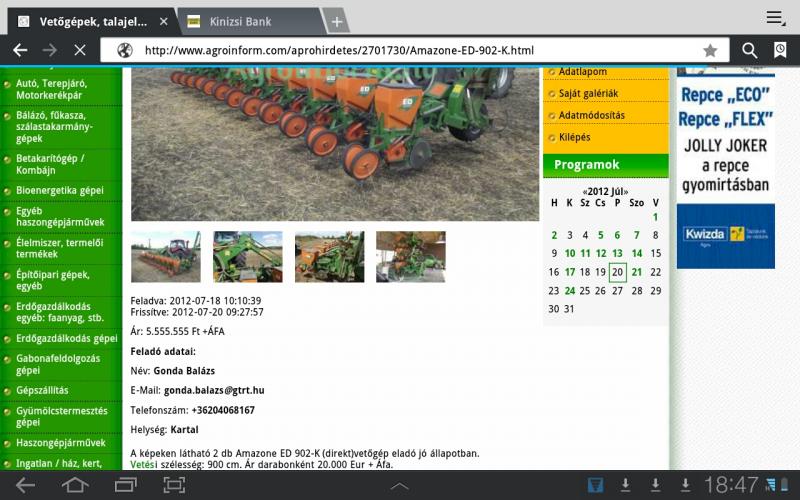Open a new tab with plus button
Viewport: 800px width, 500px height.
tap(337, 21)
